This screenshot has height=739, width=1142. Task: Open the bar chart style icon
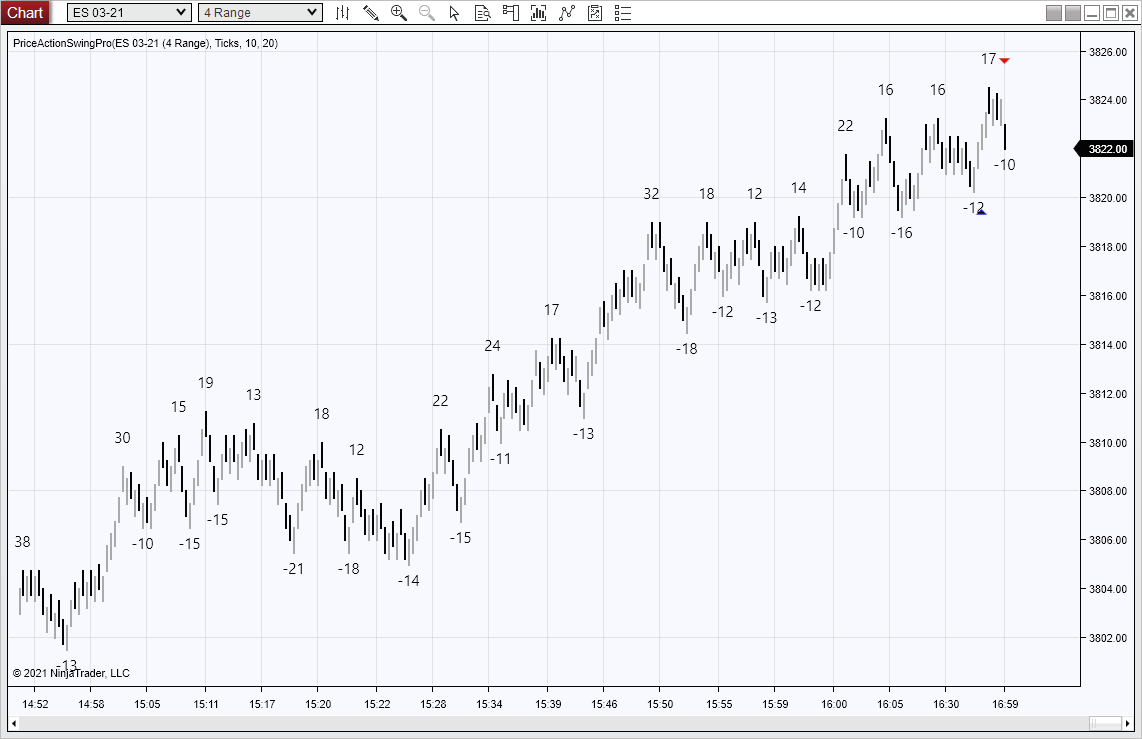(x=342, y=12)
